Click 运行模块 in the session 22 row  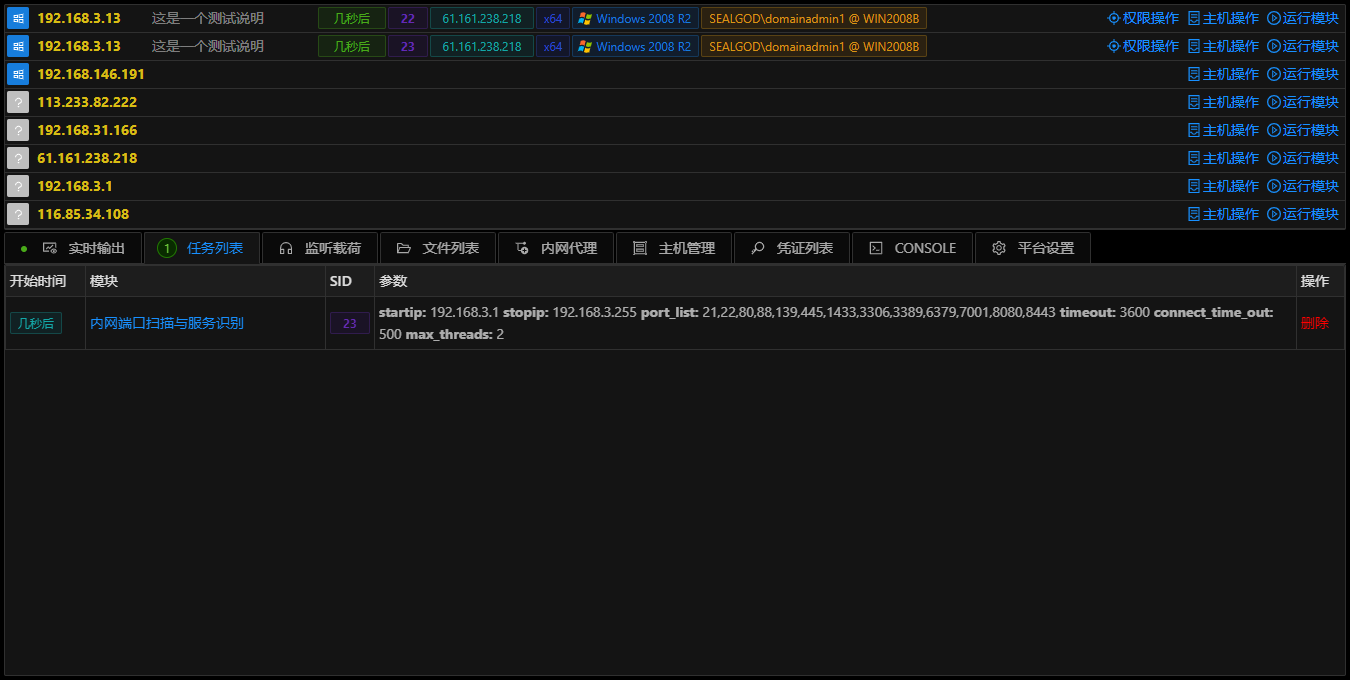pyautogui.click(x=1303, y=18)
